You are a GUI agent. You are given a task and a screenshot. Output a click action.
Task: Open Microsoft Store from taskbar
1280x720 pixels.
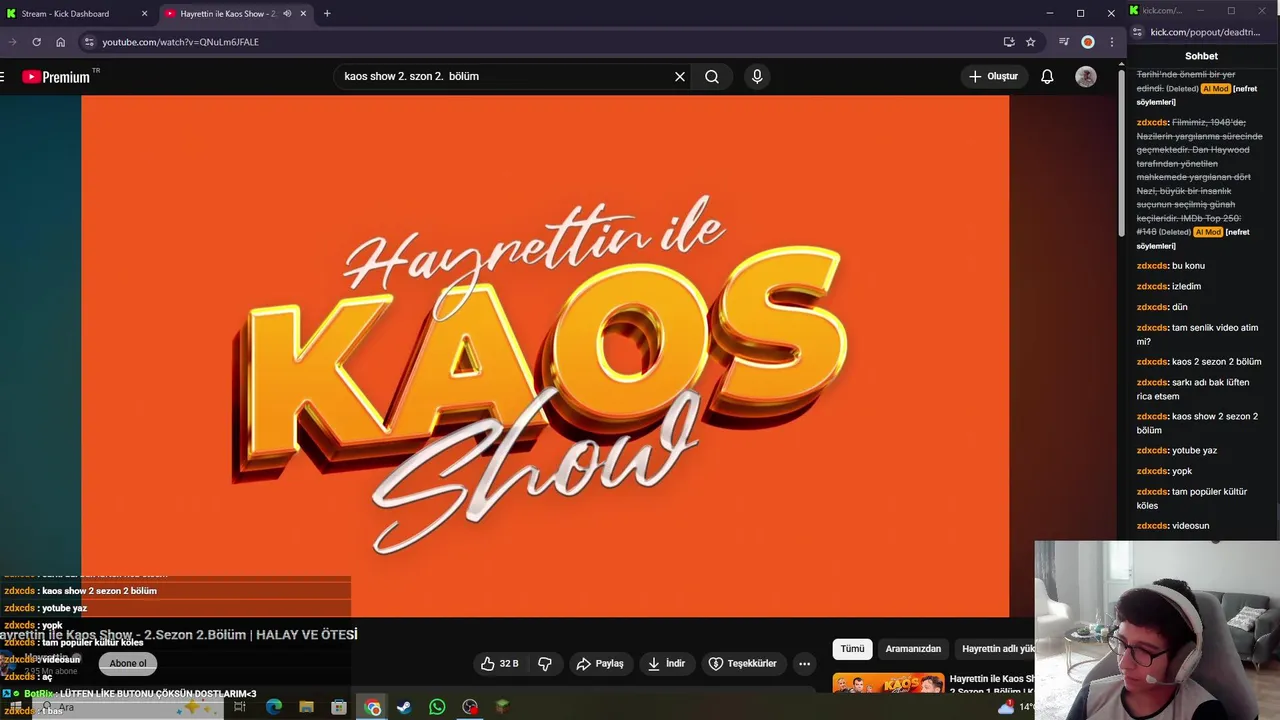(x=339, y=707)
